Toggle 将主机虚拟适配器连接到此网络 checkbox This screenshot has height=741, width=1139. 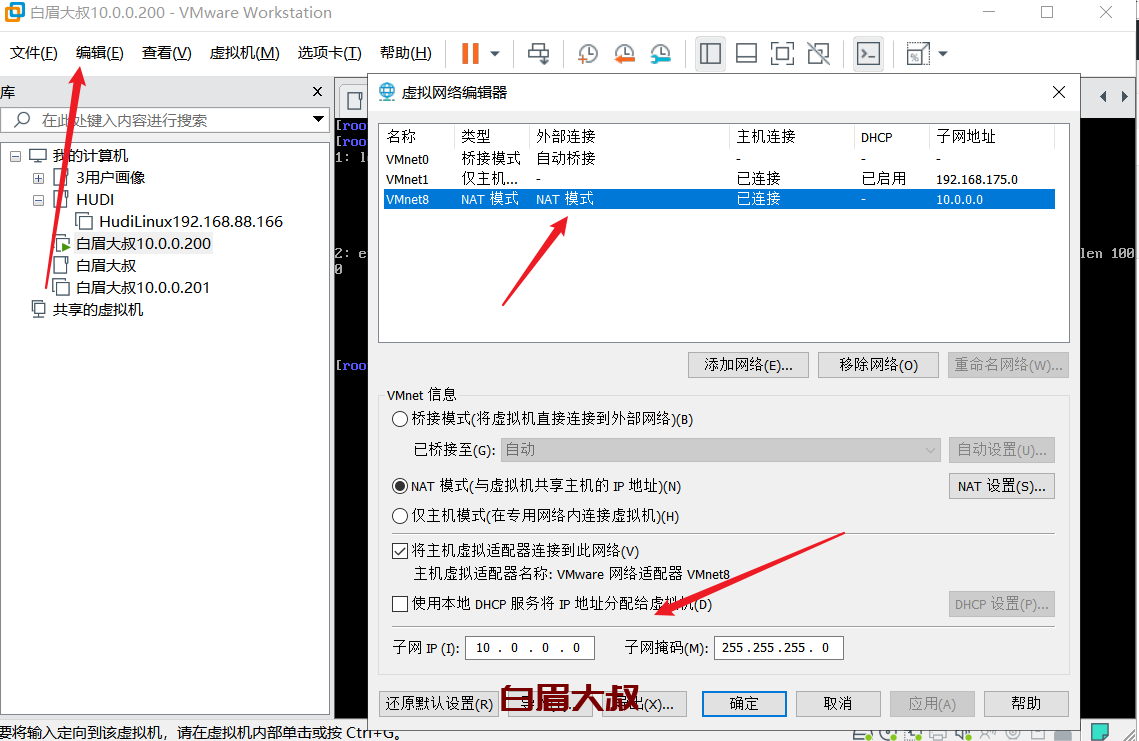(x=400, y=551)
